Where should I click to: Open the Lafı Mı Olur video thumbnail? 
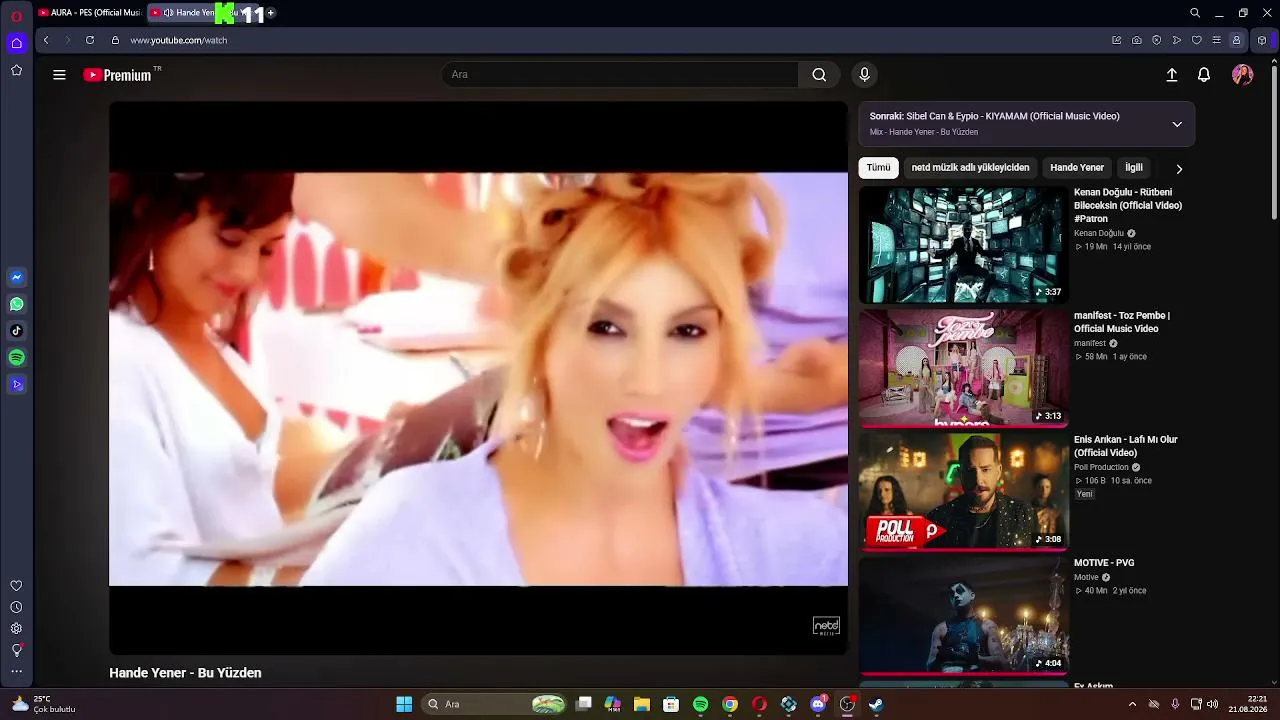tap(964, 492)
